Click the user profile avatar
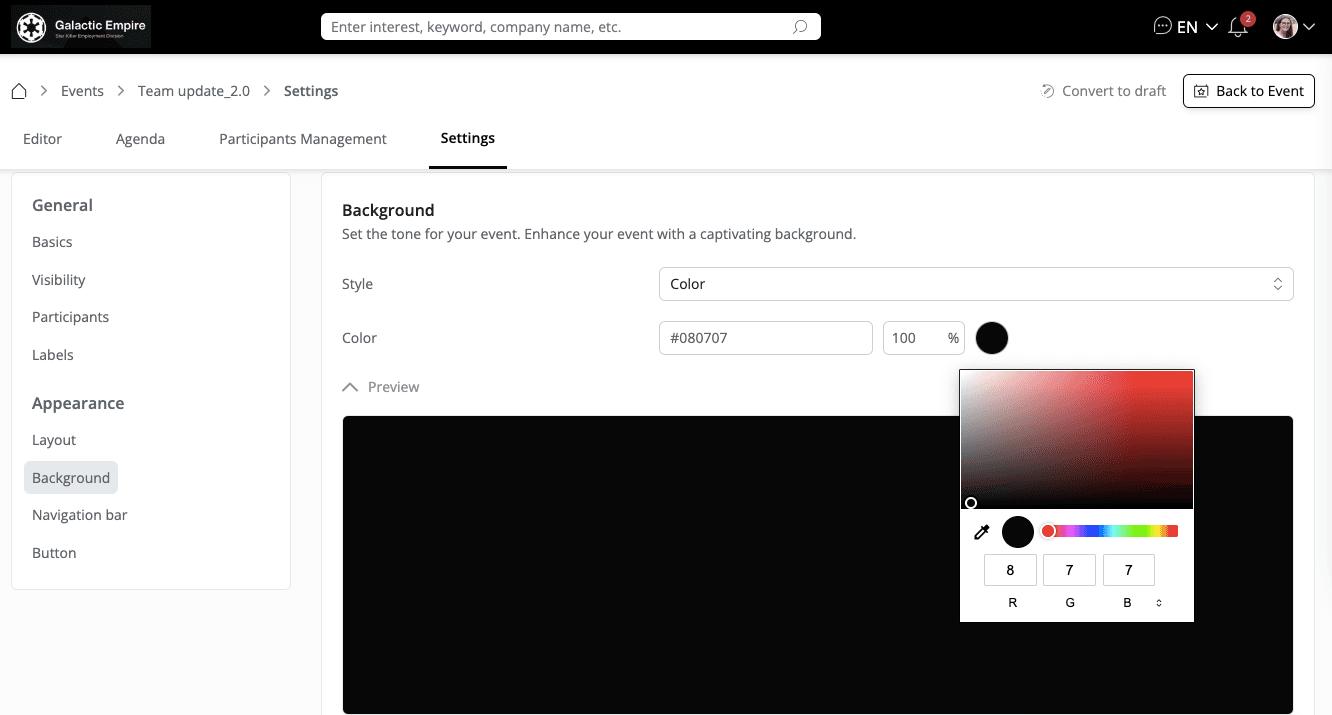The height and width of the screenshot is (715, 1332). tap(1285, 27)
